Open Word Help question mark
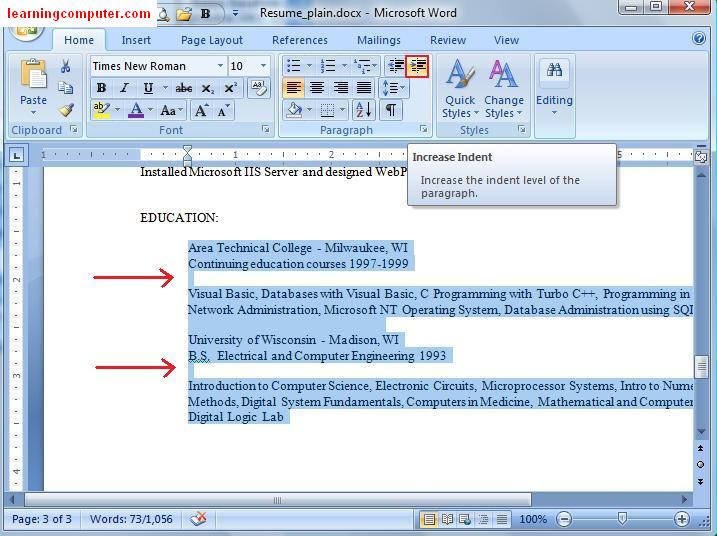The height and width of the screenshot is (536, 717). pos(699,38)
